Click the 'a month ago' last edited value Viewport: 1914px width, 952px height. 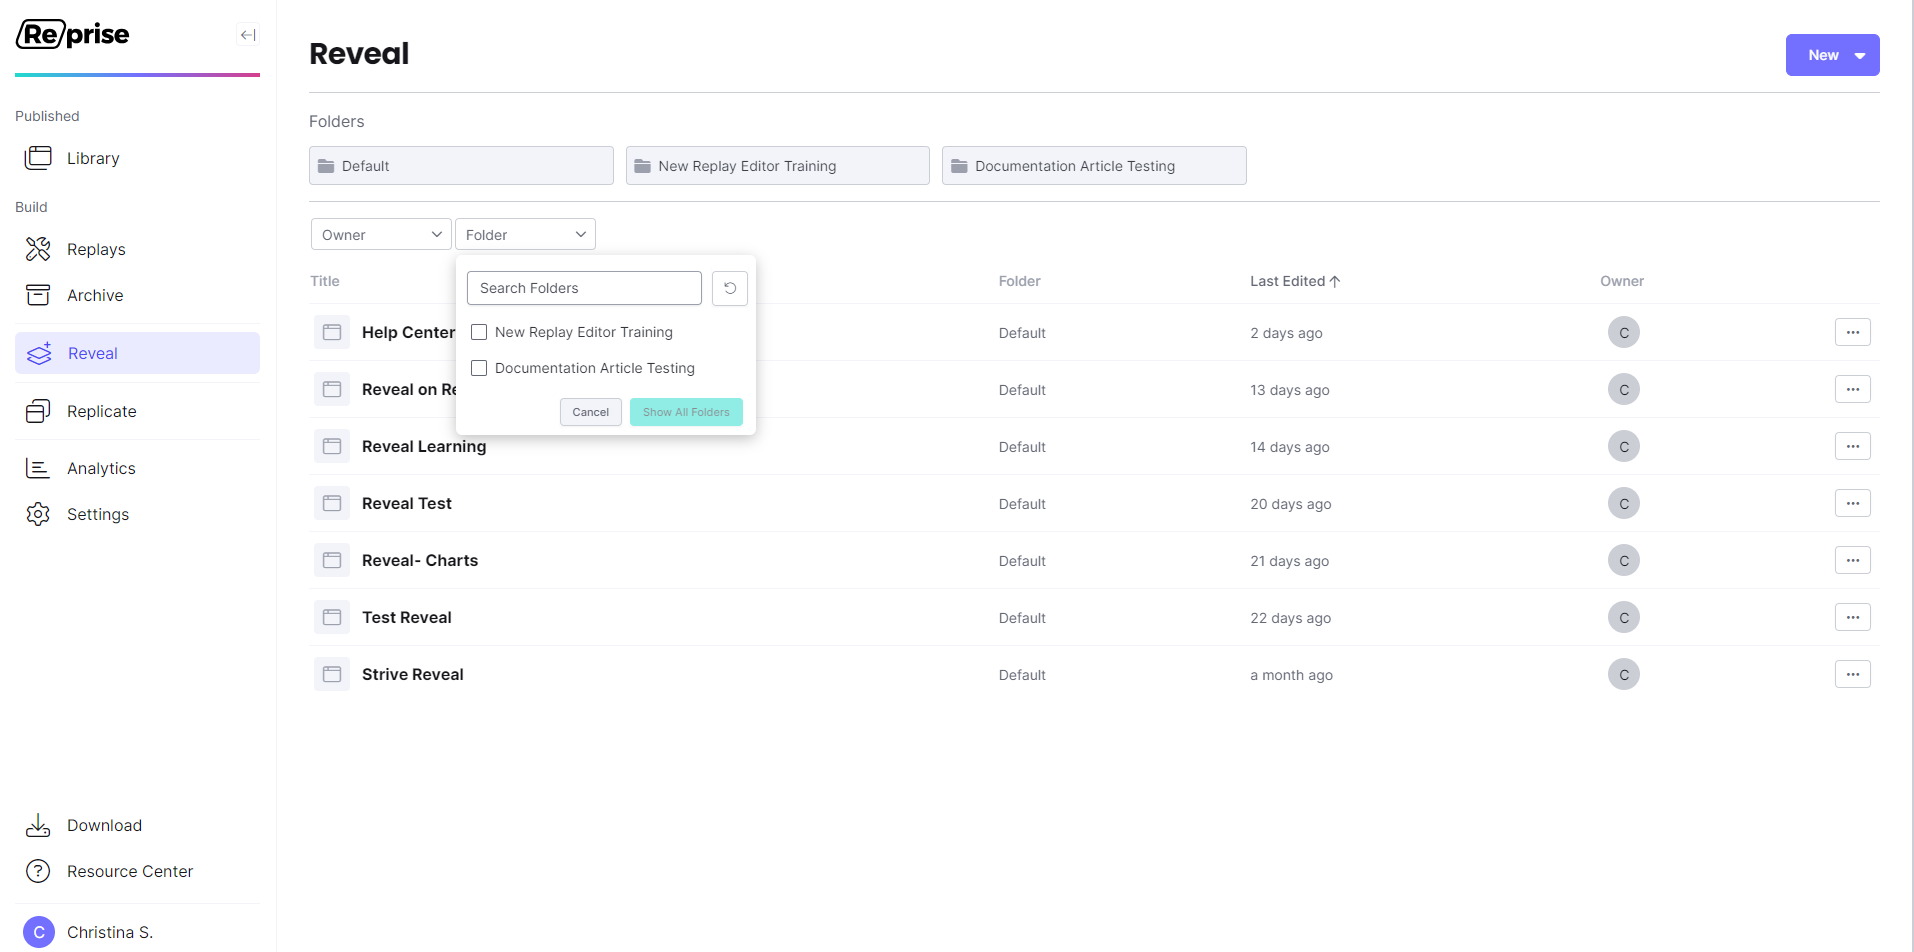click(1291, 675)
